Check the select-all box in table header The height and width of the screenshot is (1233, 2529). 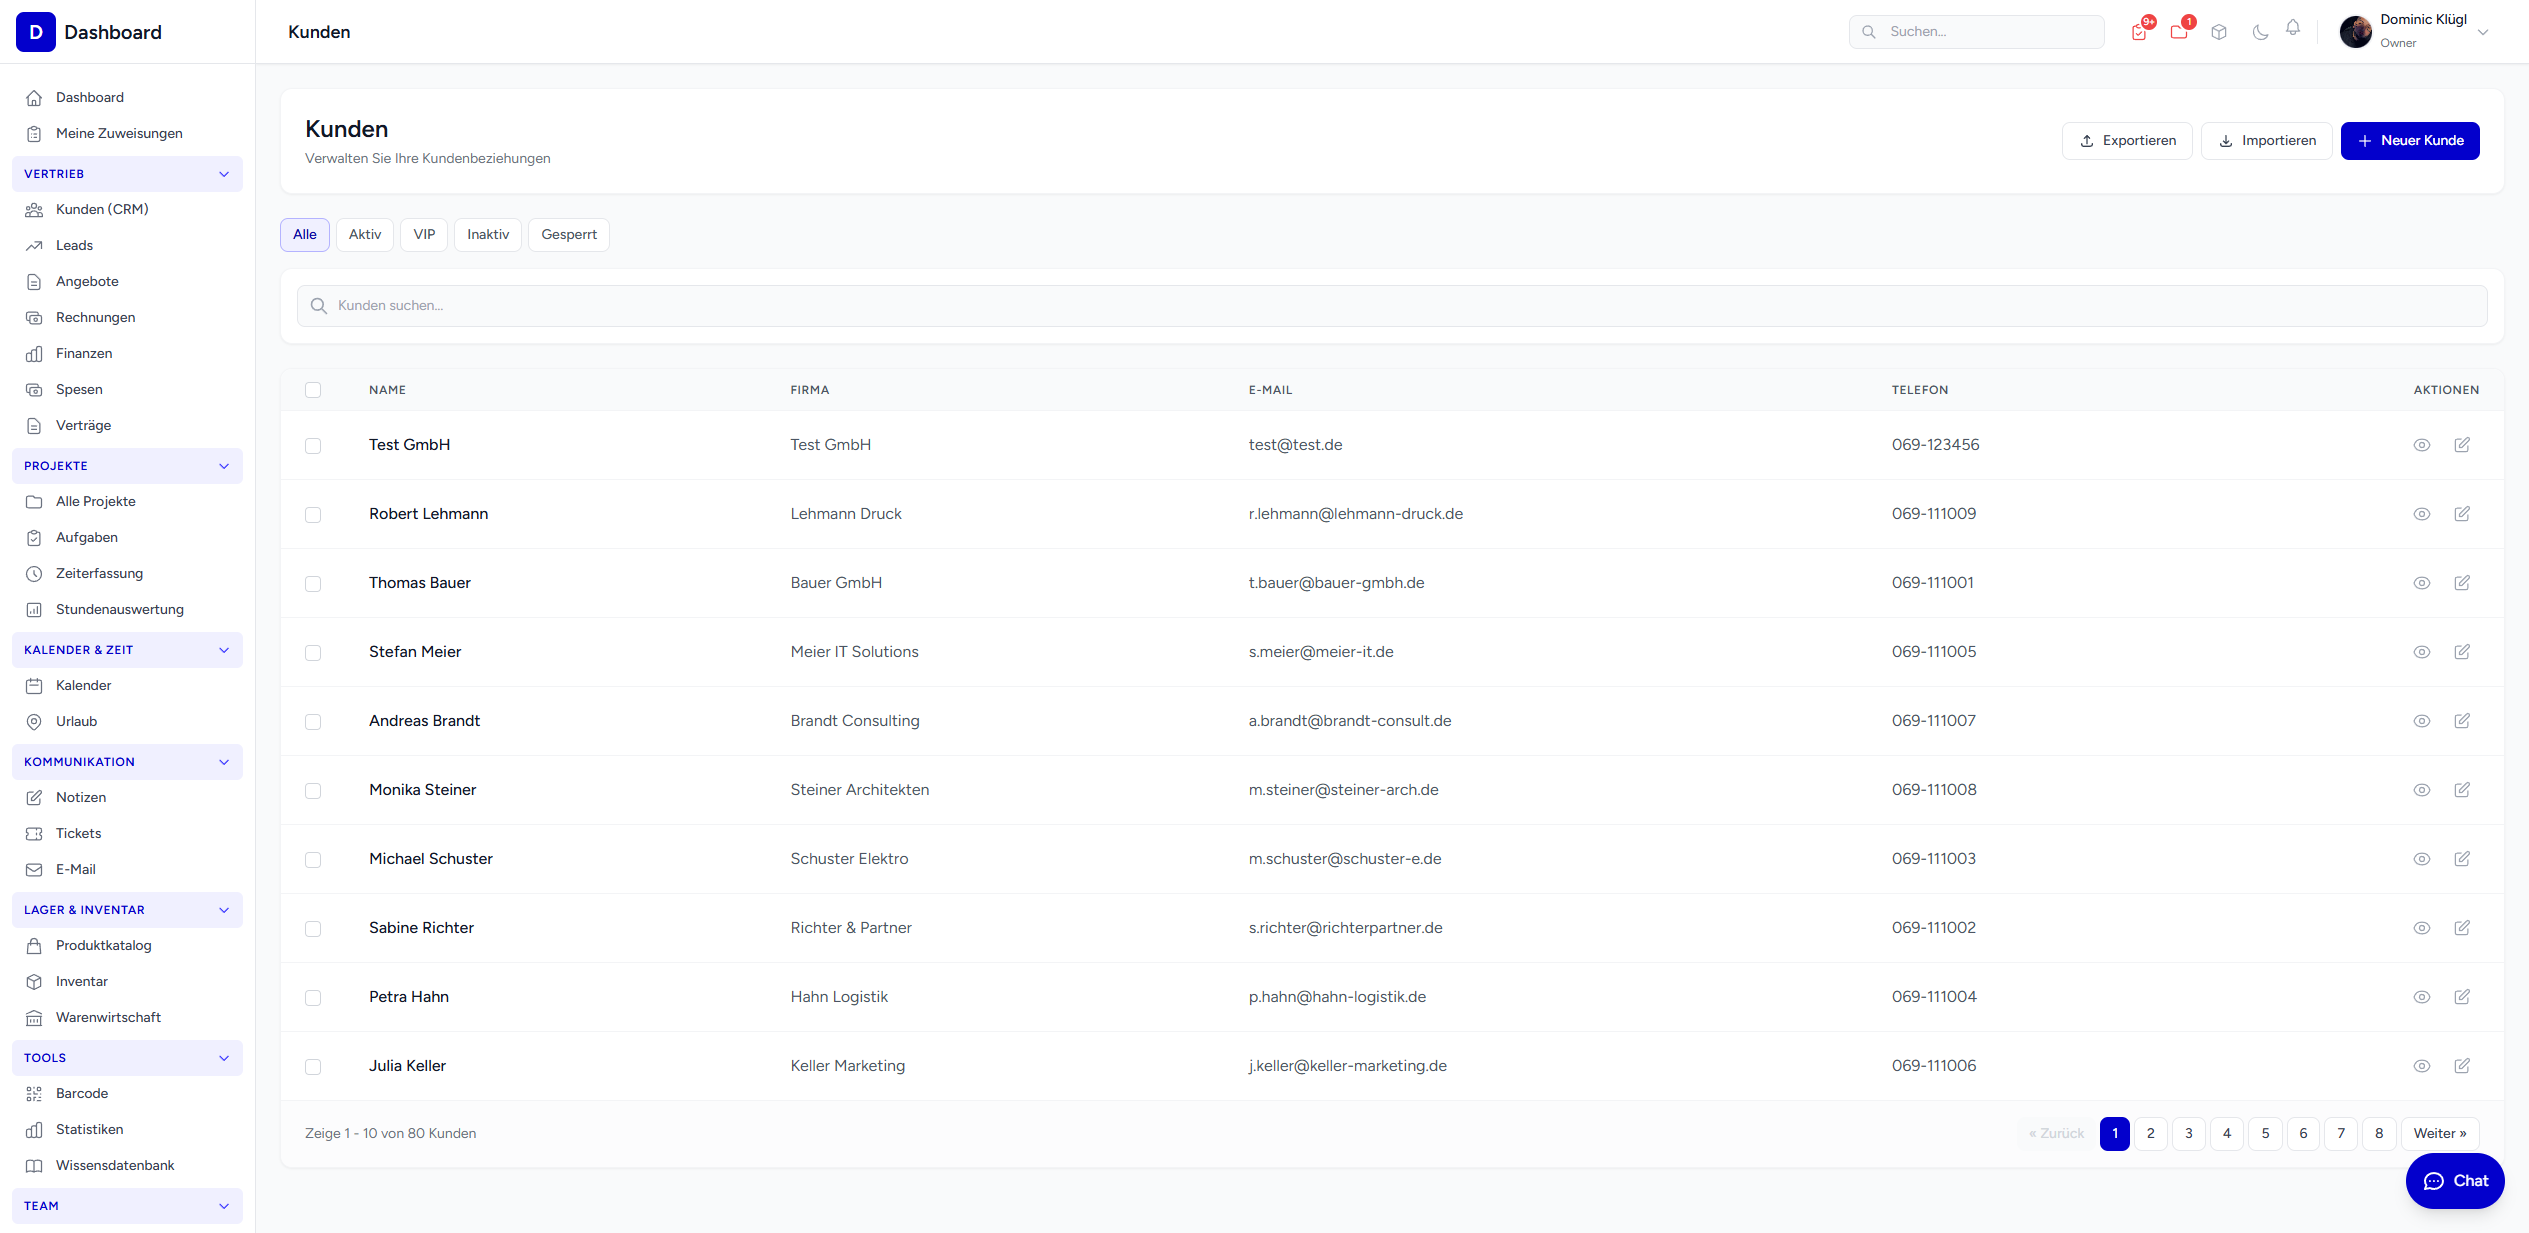pyautogui.click(x=313, y=390)
